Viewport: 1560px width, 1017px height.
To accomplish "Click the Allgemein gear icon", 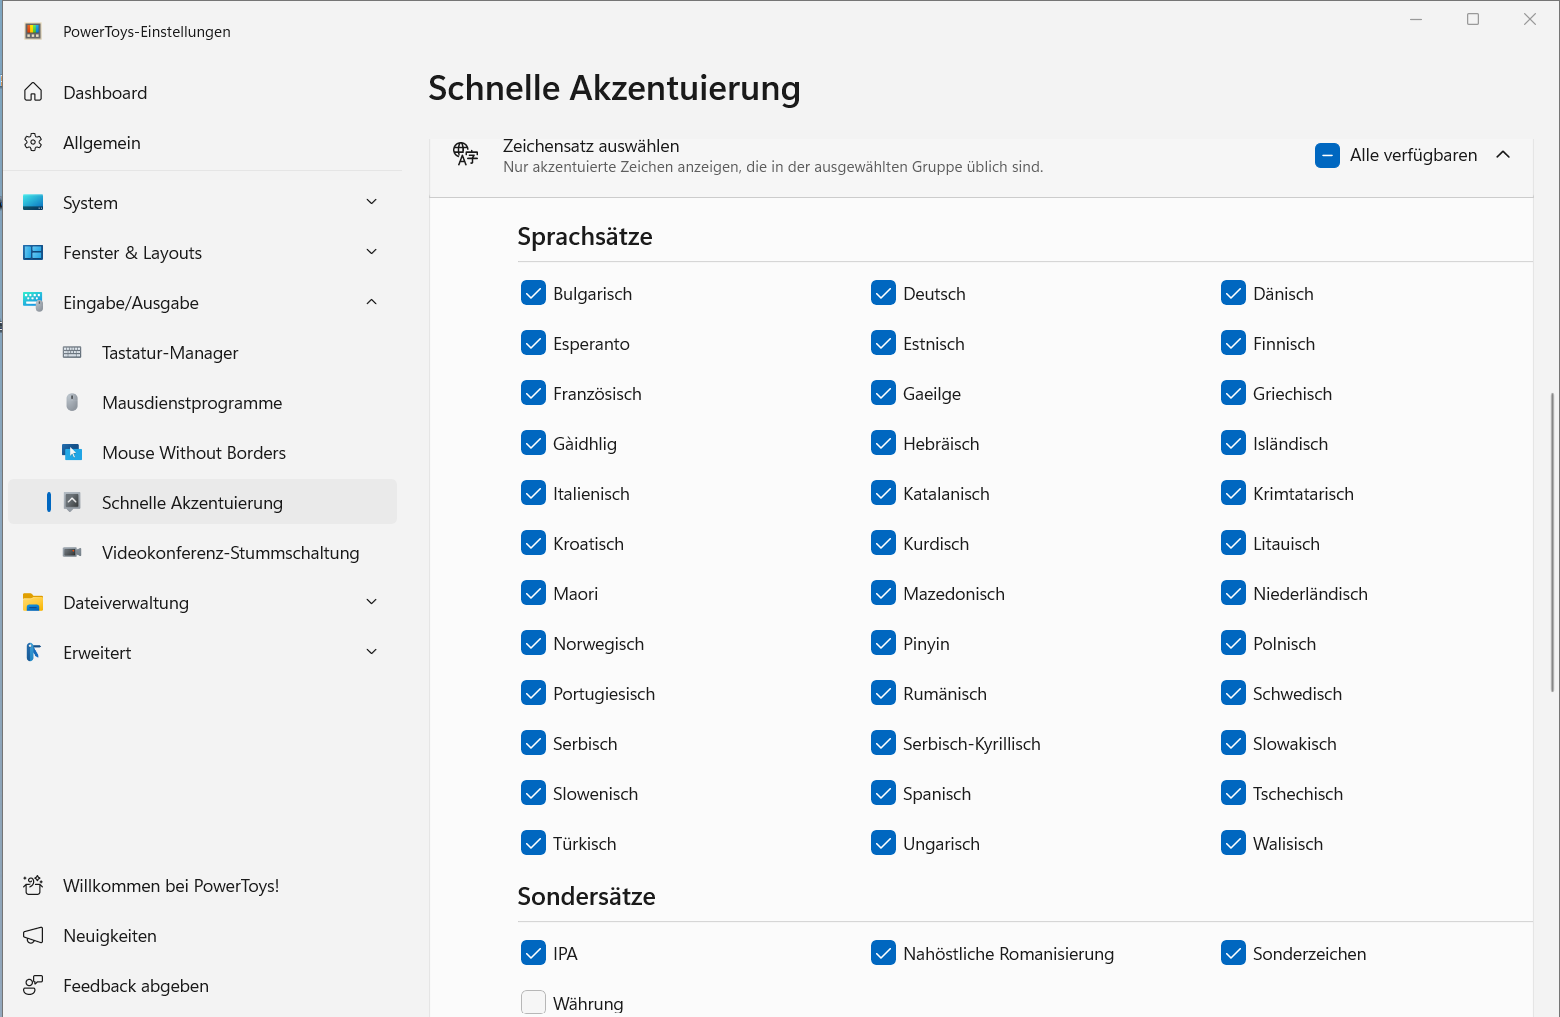I will click(33, 143).
